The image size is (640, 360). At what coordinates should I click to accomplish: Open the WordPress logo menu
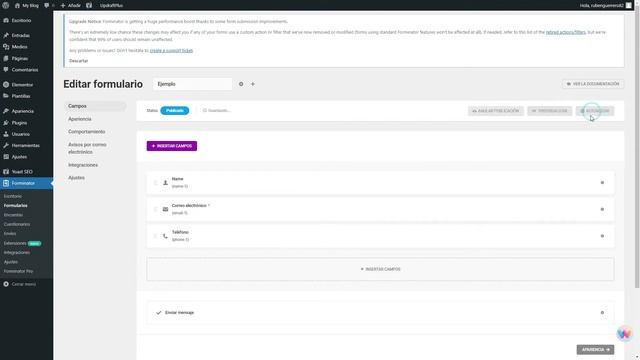tap(5, 5)
